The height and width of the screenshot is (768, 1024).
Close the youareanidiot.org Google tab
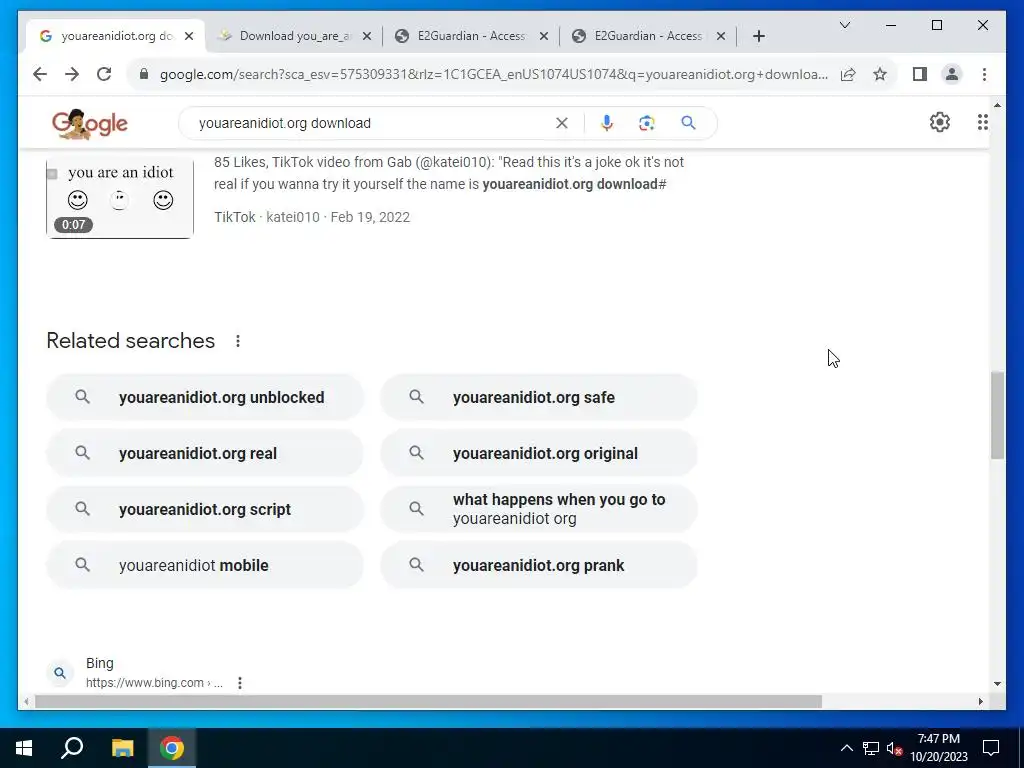[189, 37]
